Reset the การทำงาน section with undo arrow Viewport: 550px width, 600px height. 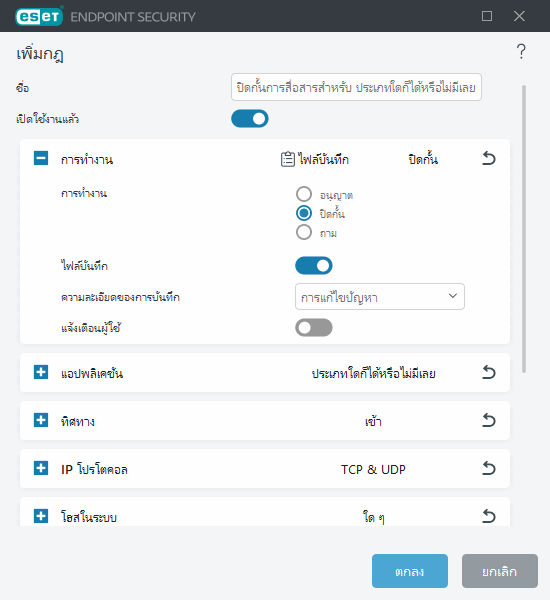click(x=488, y=158)
